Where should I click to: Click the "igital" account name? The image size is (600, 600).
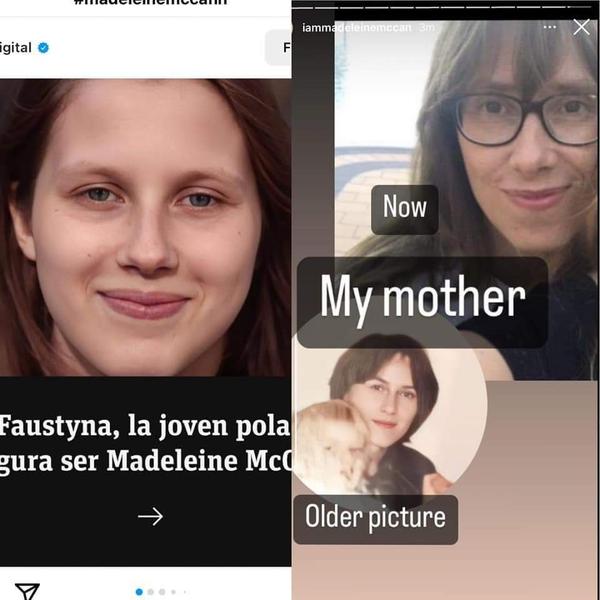pos(15,48)
